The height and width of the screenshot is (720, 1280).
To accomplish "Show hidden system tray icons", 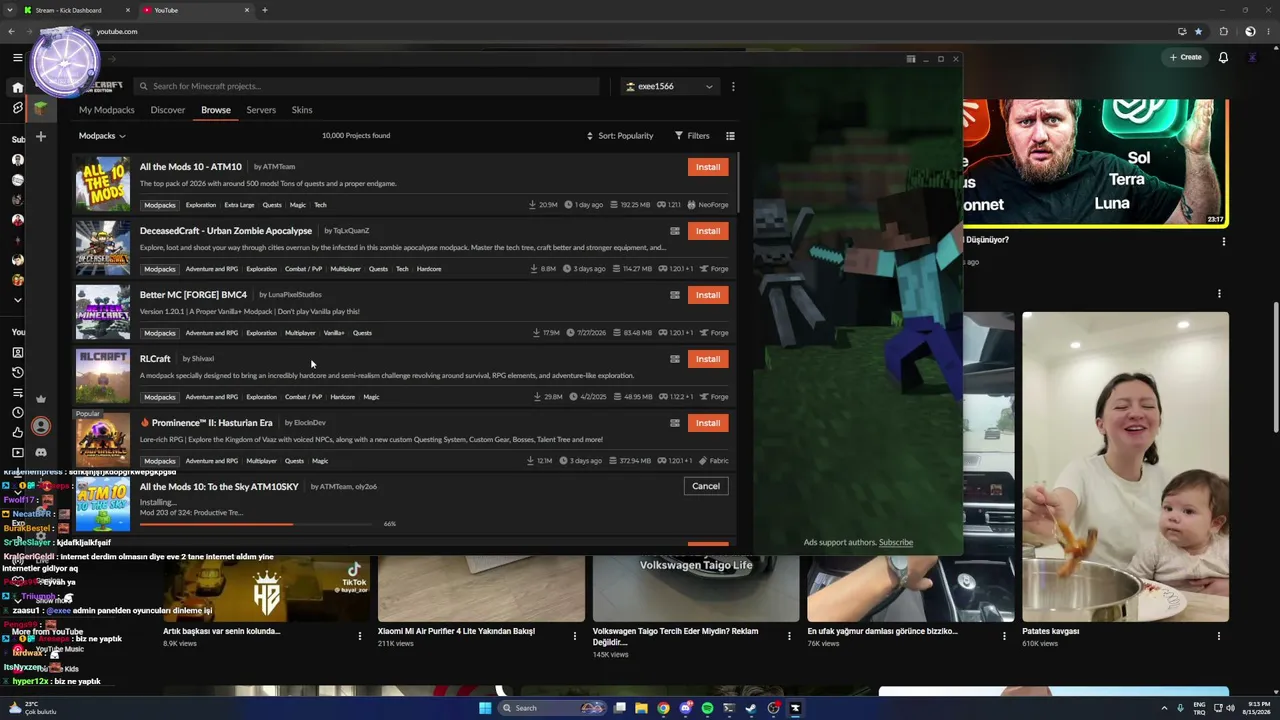I will click(1165, 708).
